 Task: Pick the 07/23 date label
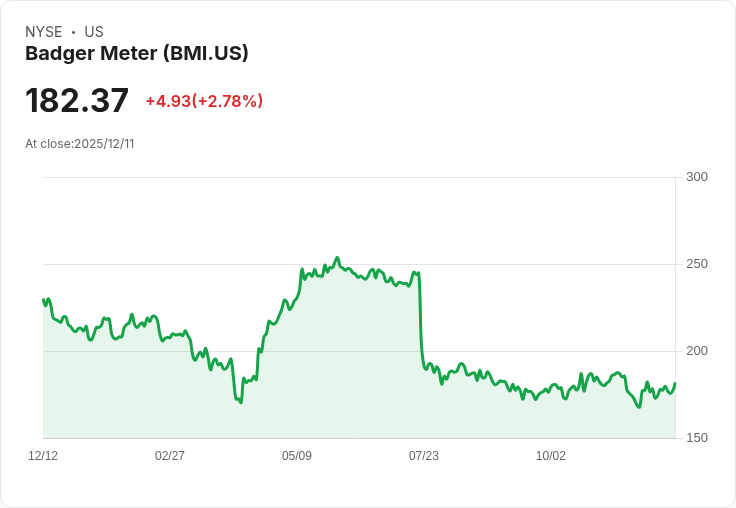424,456
